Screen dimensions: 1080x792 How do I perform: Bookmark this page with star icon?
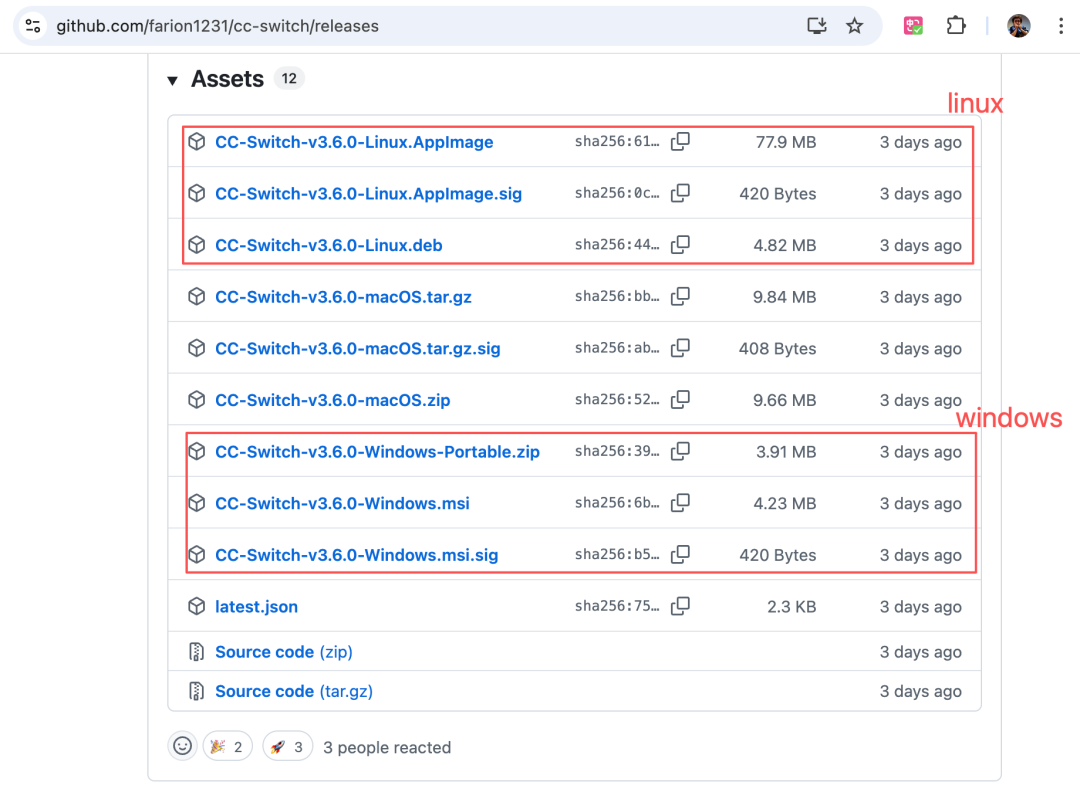pyautogui.click(x=854, y=26)
